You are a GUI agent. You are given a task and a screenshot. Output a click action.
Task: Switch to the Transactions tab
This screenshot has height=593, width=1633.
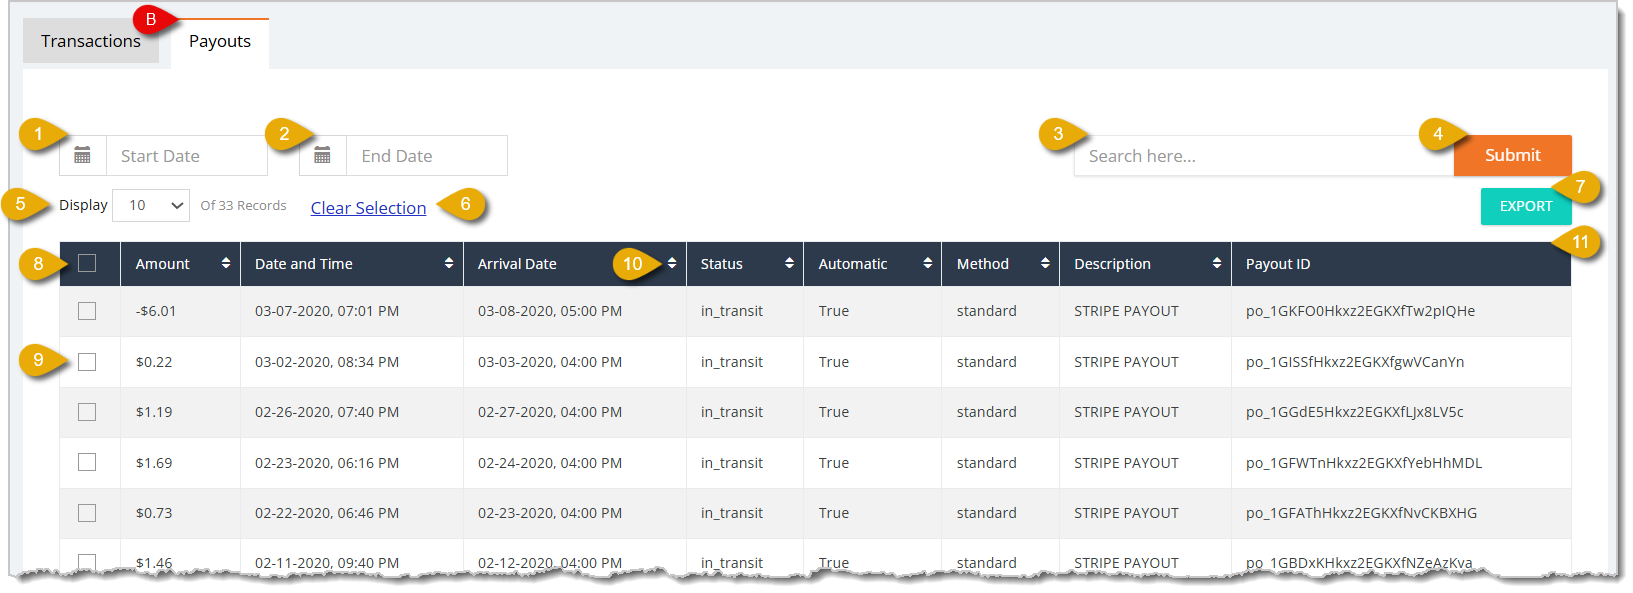point(91,41)
